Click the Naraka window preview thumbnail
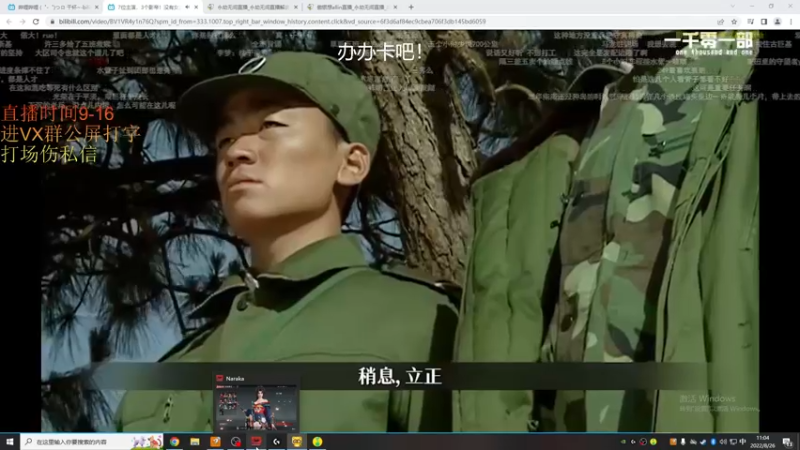Screen dimensions: 800x450 pyautogui.click(x=256, y=407)
